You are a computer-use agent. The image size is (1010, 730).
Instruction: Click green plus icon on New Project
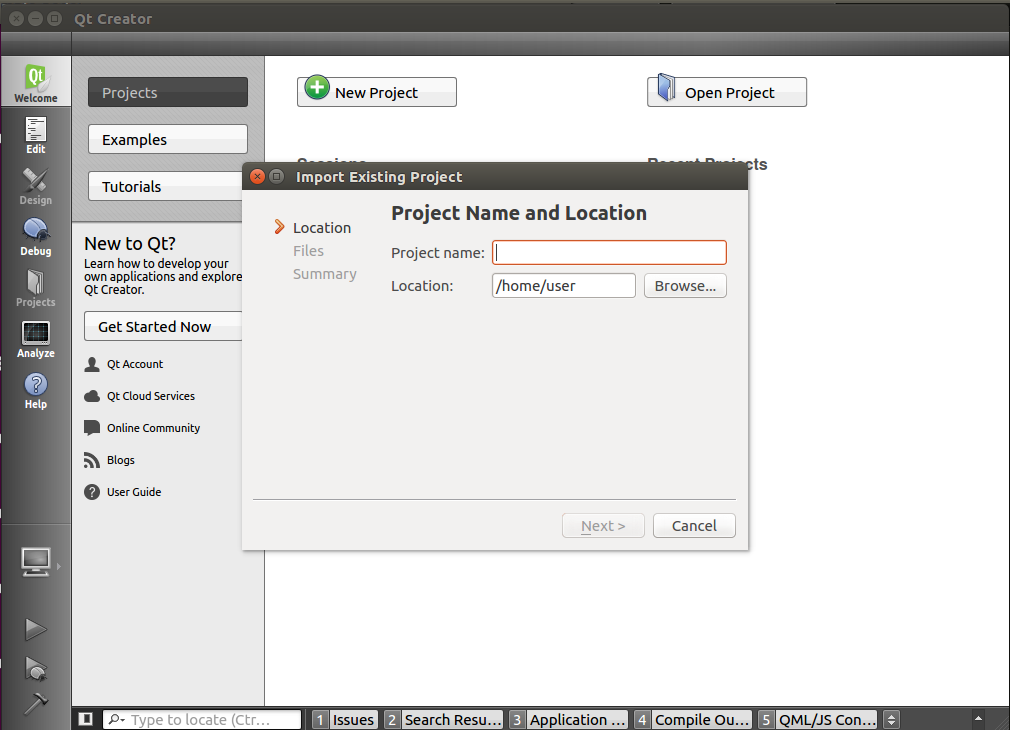point(317,88)
